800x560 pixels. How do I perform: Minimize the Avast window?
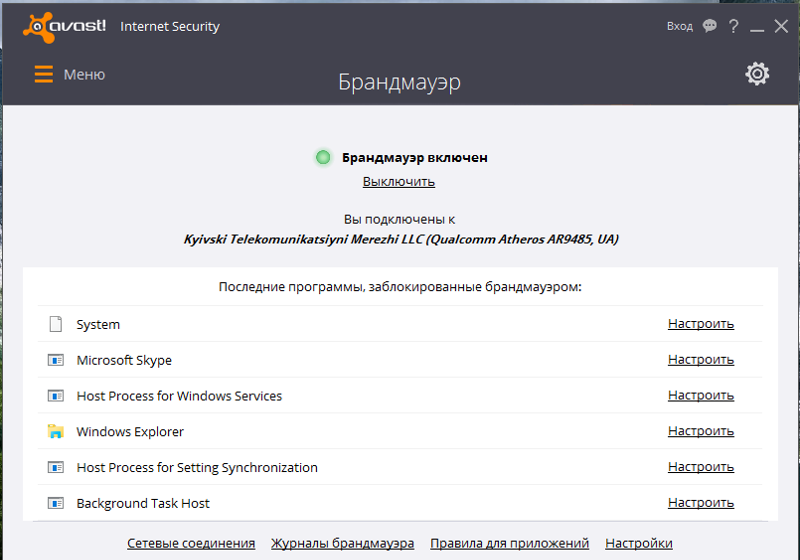757,31
